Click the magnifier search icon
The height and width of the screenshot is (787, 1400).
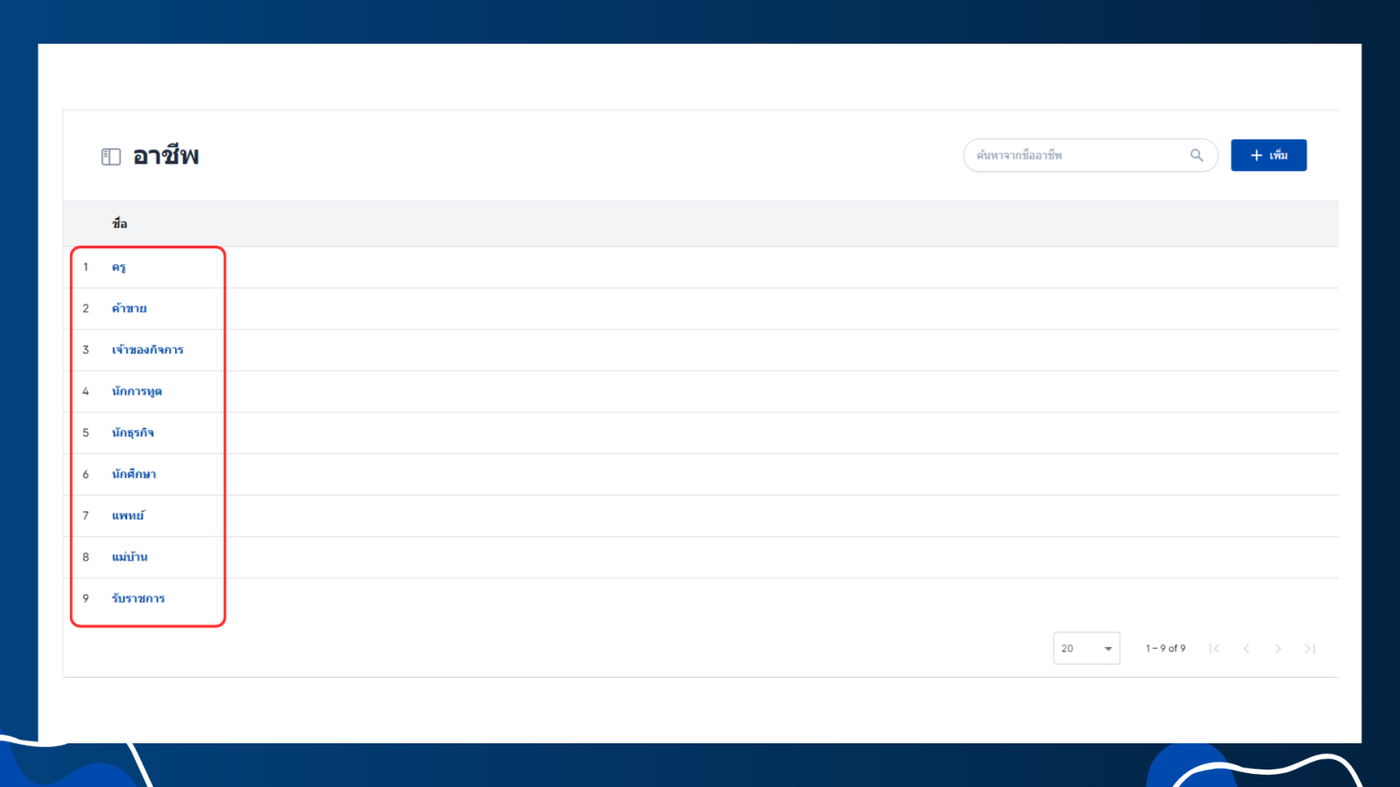pos(1196,155)
